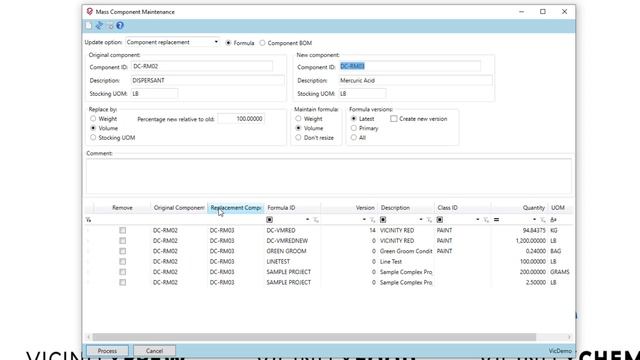Check Remove box for DC-VMRED row
Screen dimensions: 640x360
click(122, 230)
